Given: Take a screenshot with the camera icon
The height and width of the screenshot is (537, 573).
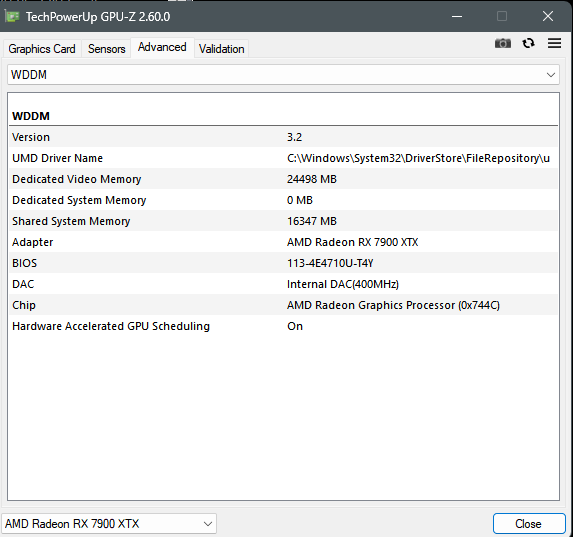Looking at the screenshot, I should pyautogui.click(x=502, y=44).
